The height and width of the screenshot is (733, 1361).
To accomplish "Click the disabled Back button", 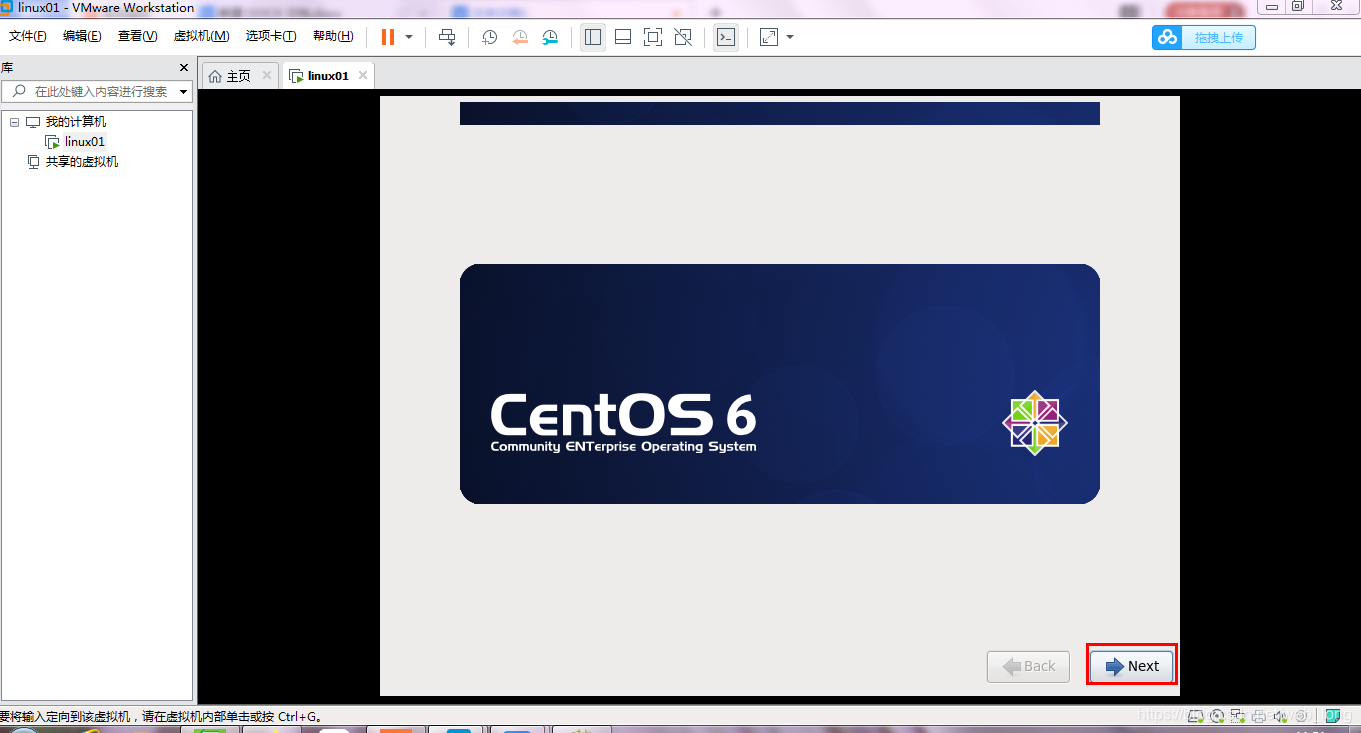I will [x=1028, y=666].
